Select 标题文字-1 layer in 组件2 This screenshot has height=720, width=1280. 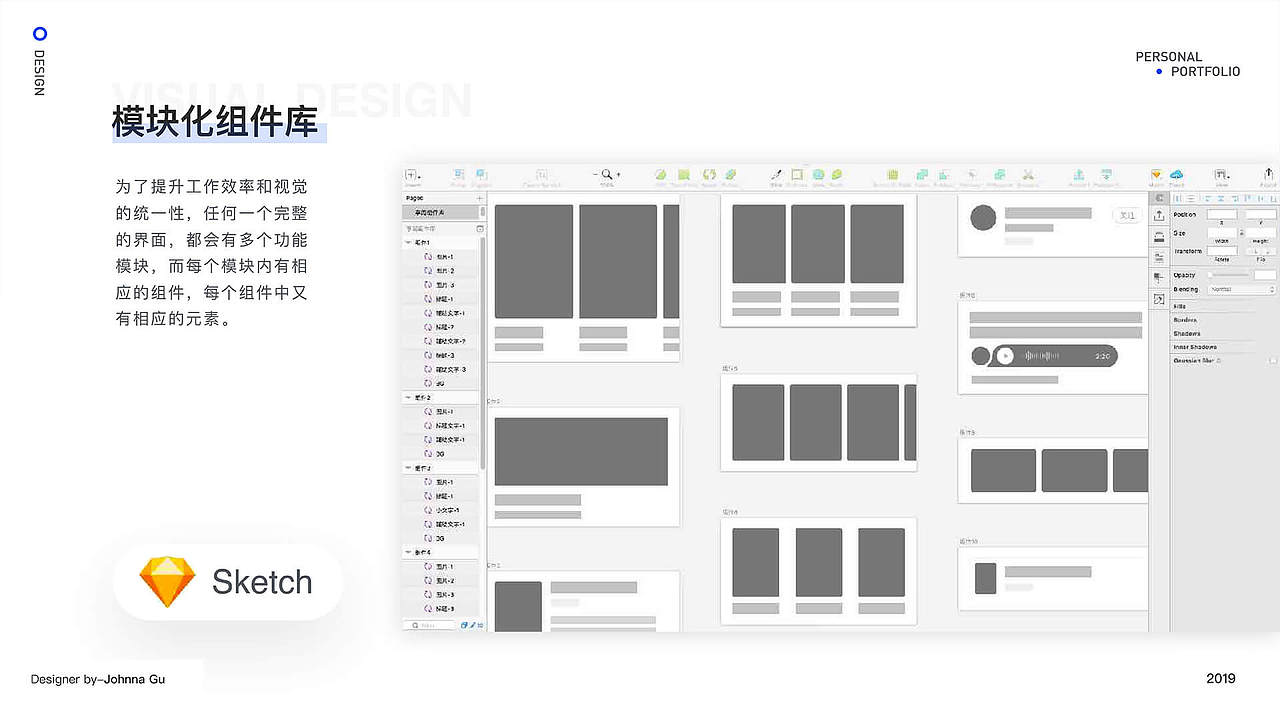click(449, 426)
